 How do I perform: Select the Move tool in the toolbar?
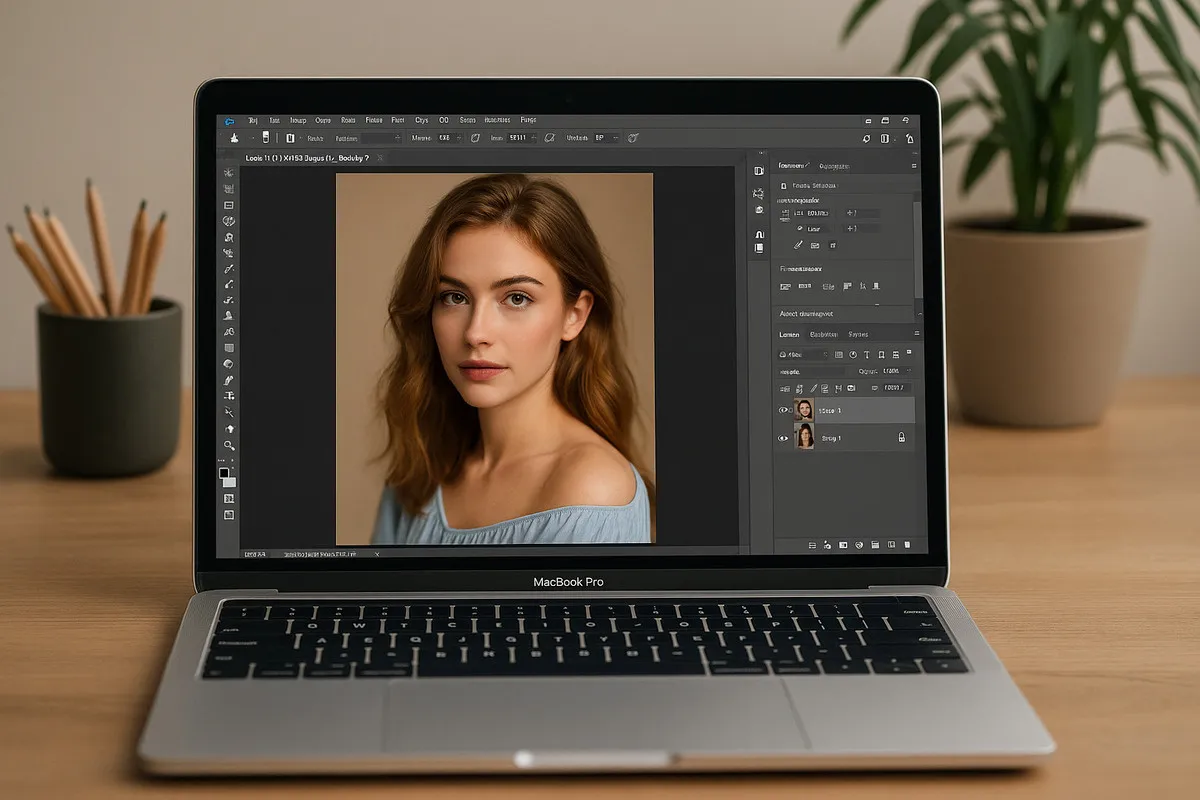click(229, 172)
